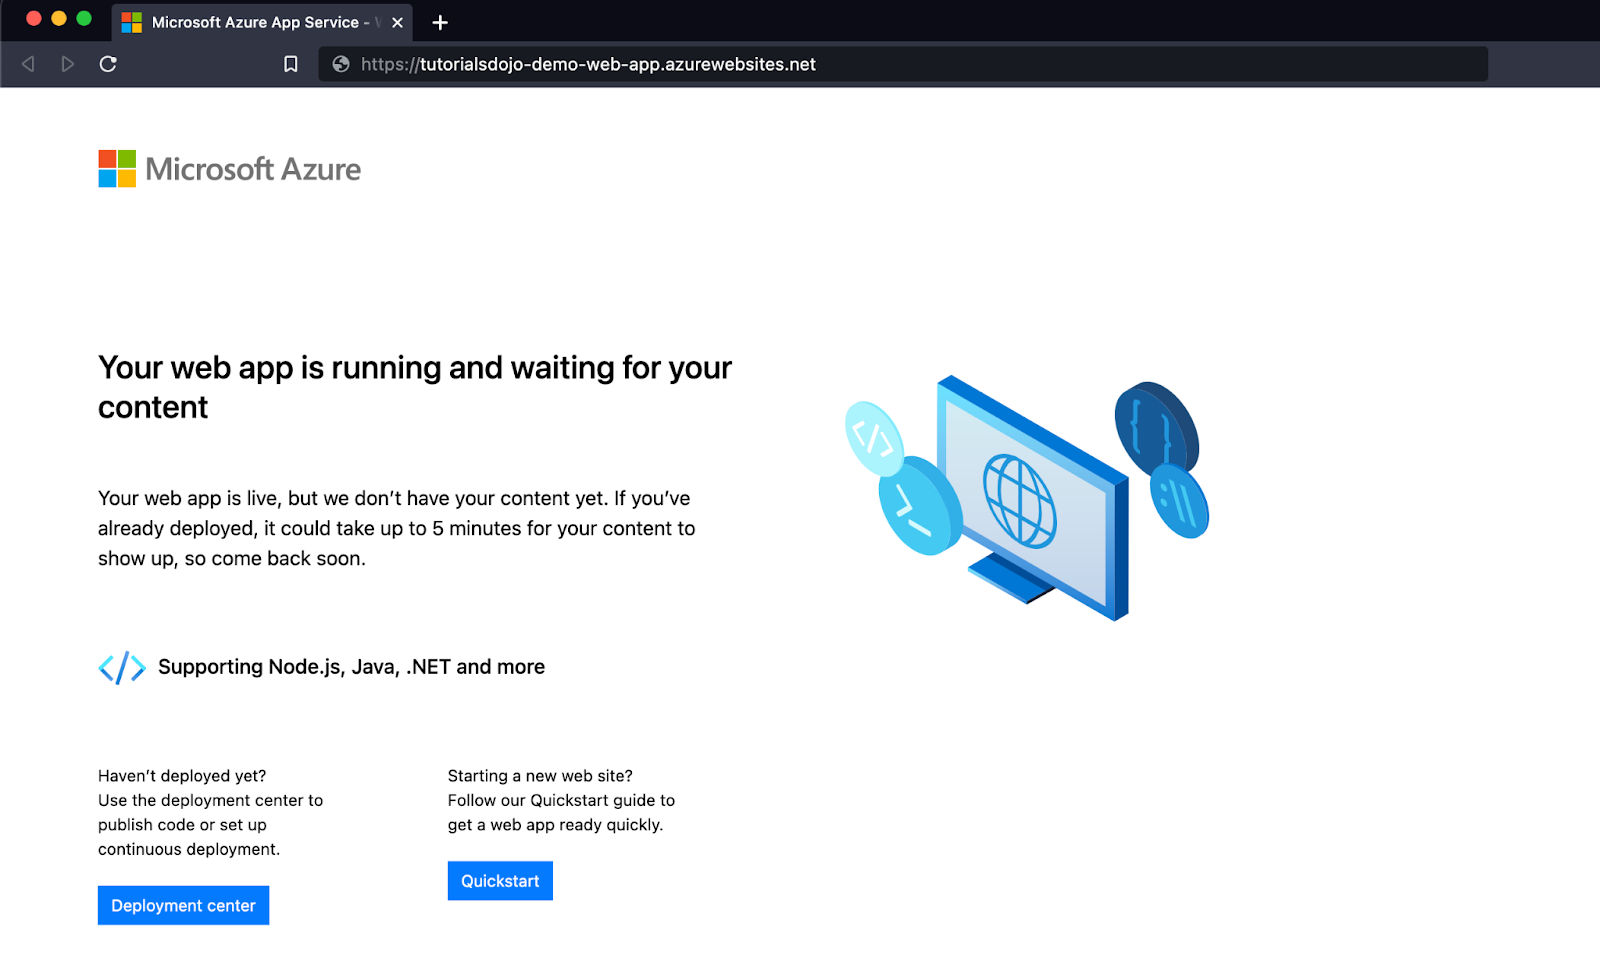Screen dimensions: 1600x966
Task: Reload the Azure web app page
Action: 108,64
